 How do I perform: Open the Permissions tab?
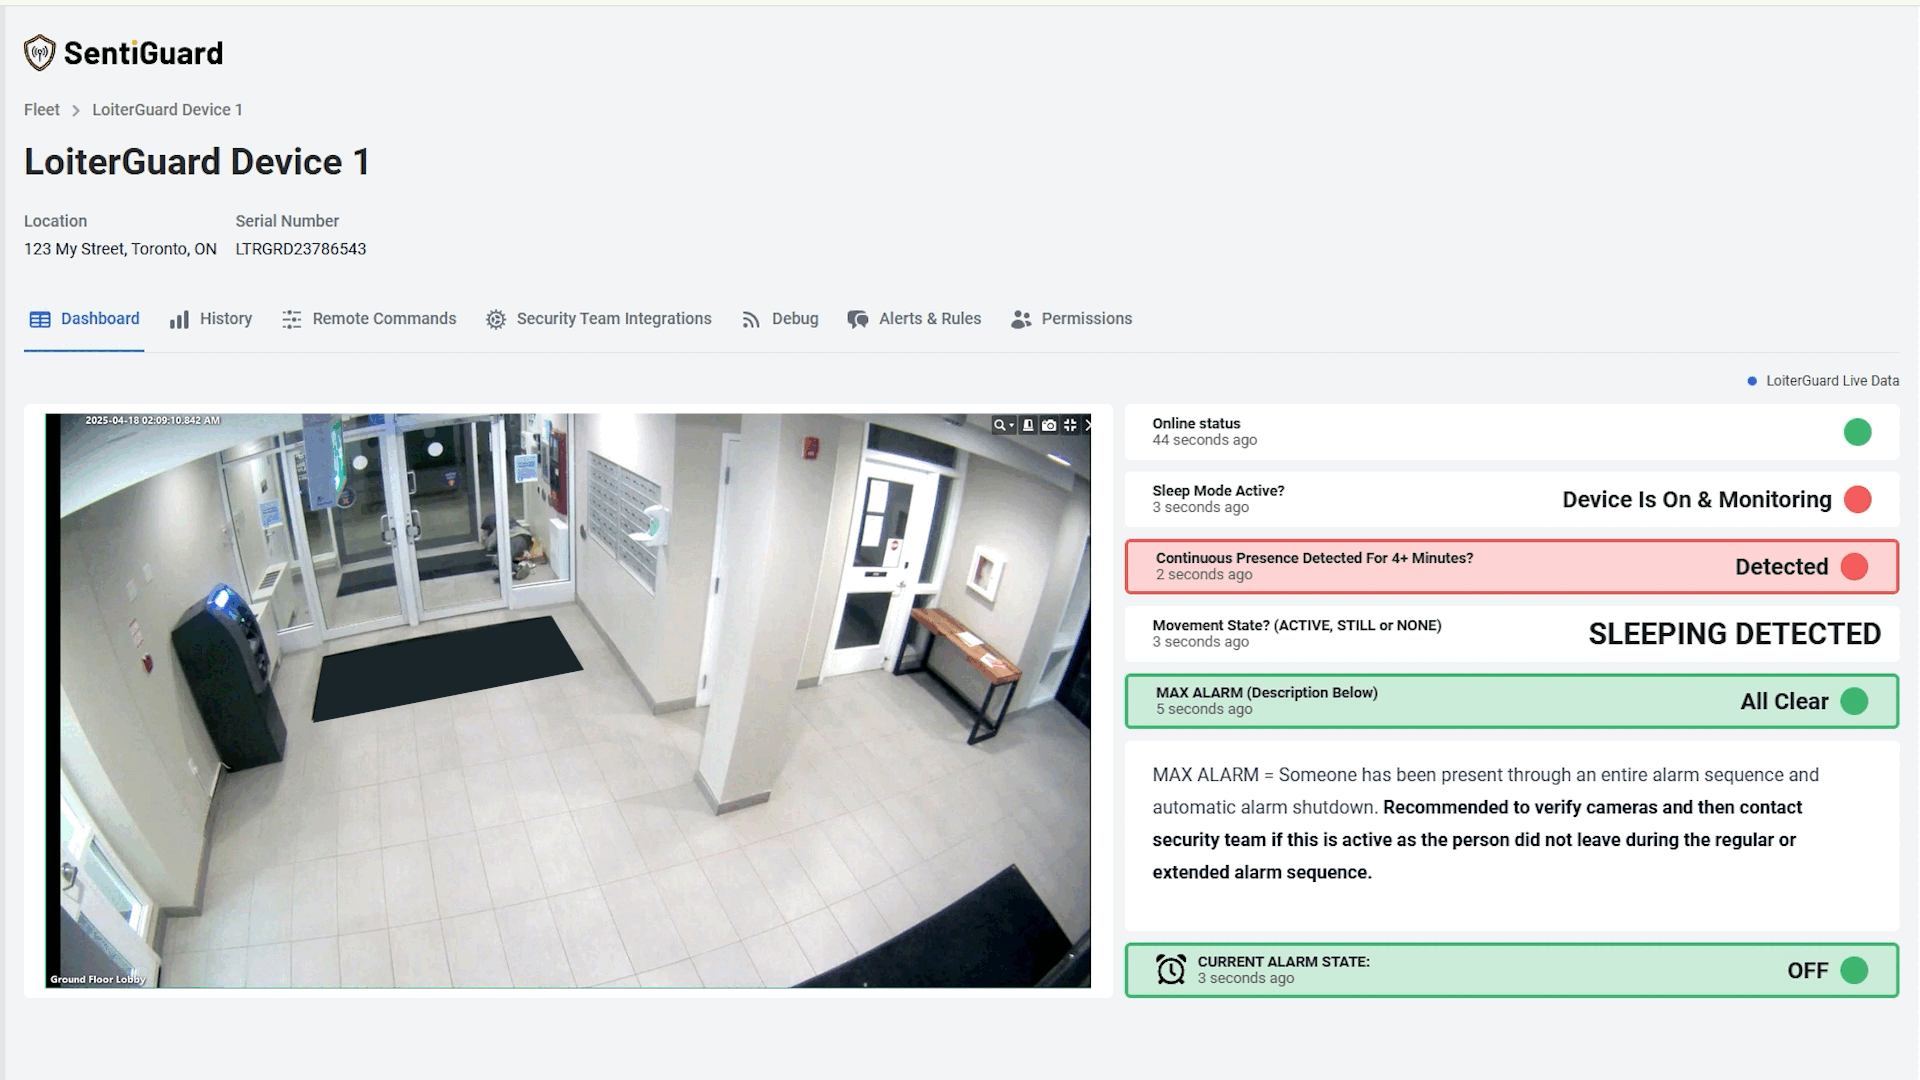(x=1072, y=319)
